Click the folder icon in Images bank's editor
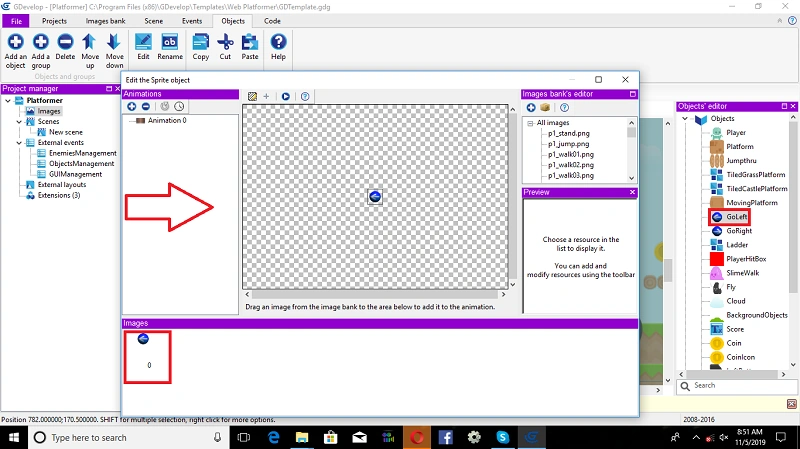800x449 pixels. tap(545, 108)
